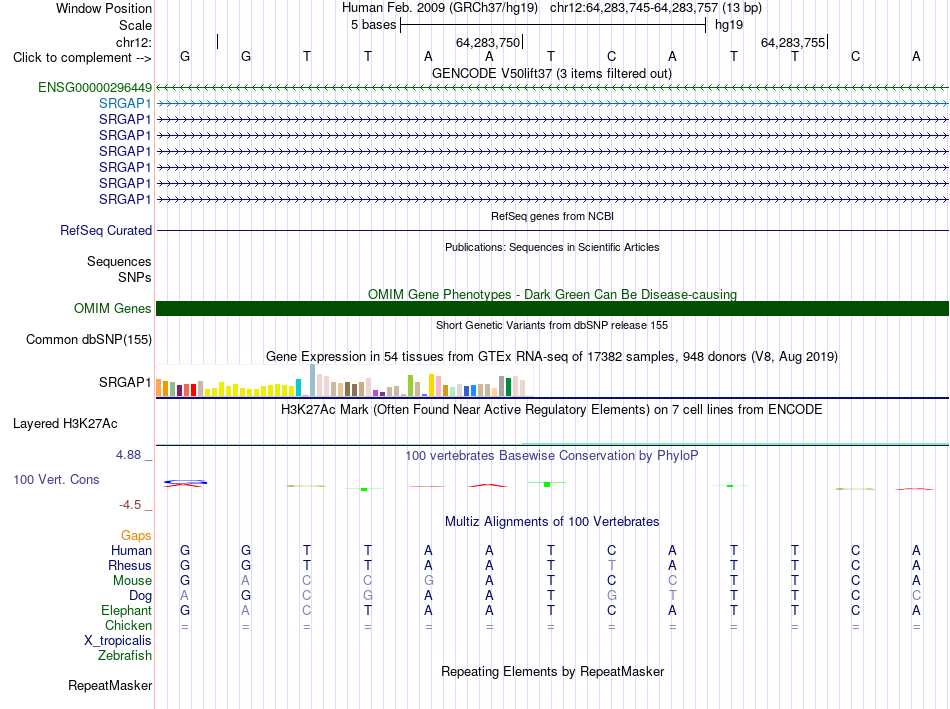Image resolution: width=950 pixels, height=709 pixels.
Task: Click the OMIM Gene Phenotypes track title
Action: coord(552,295)
